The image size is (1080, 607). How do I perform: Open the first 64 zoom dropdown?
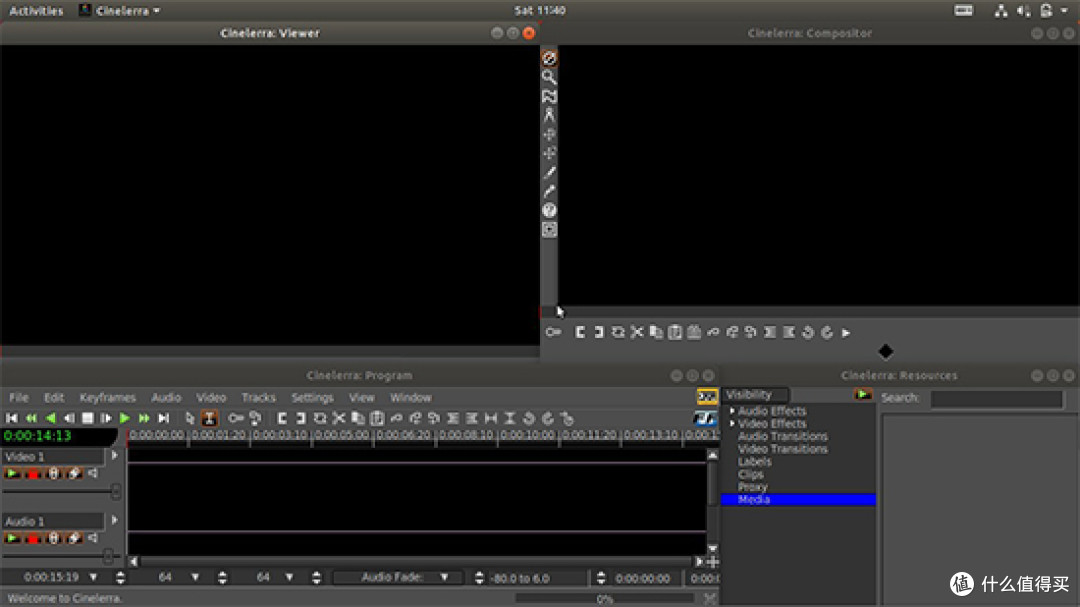point(196,577)
